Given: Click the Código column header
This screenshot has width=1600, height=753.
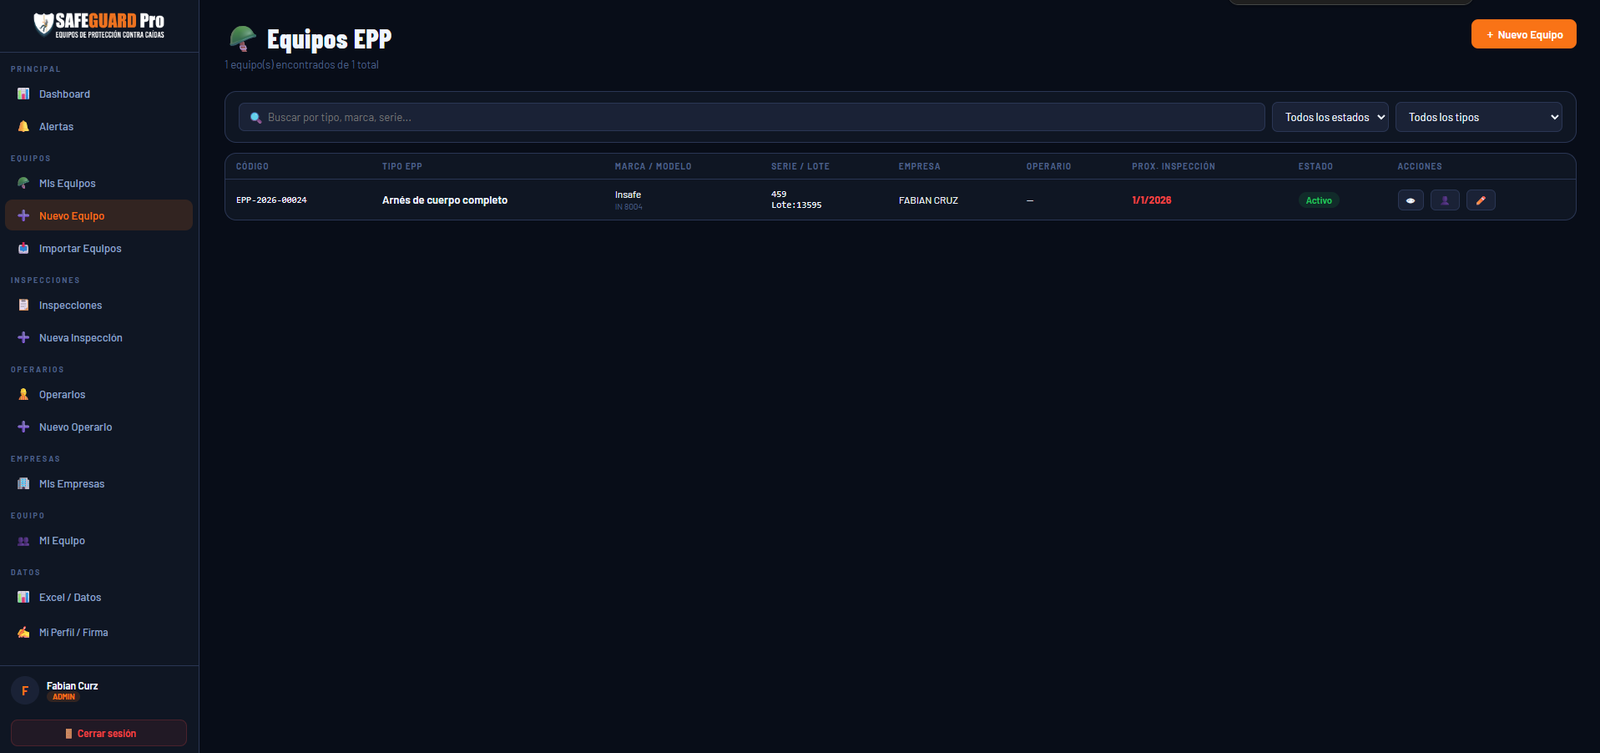Looking at the screenshot, I should [x=252, y=166].
